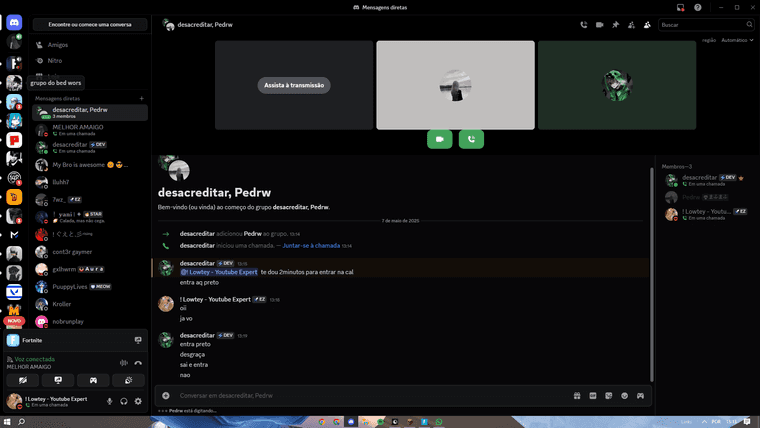Open My Bro is awesome conversation

point(90,165)
